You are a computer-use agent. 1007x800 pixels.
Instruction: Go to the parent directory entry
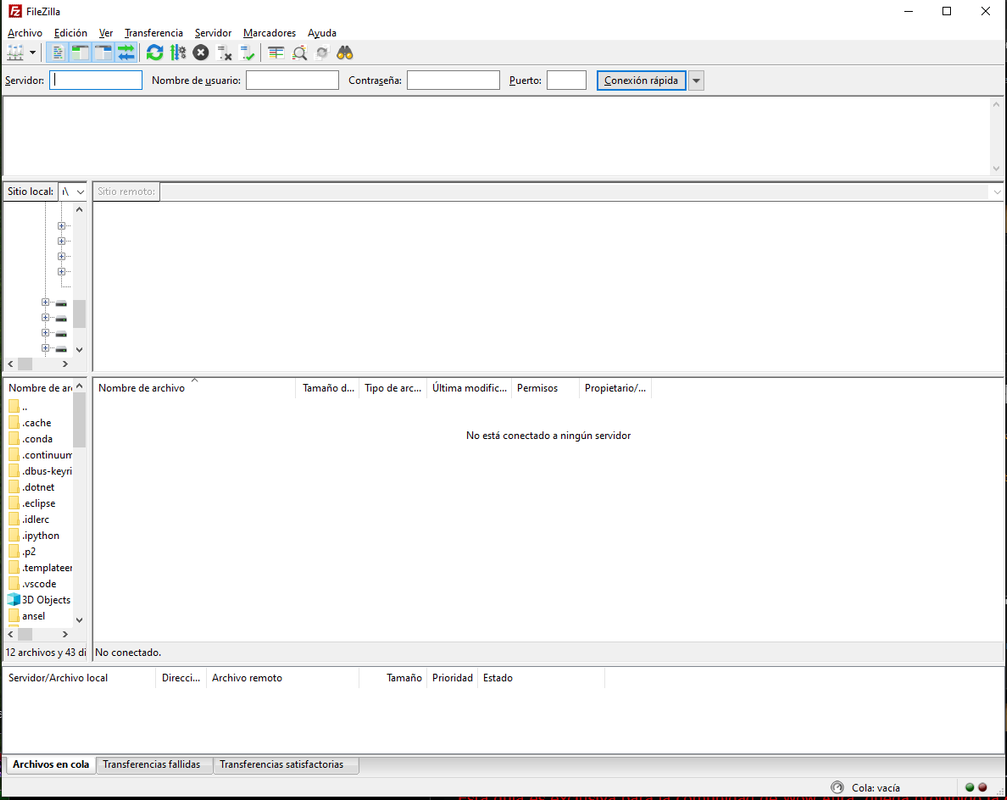(x=24, y=407)
